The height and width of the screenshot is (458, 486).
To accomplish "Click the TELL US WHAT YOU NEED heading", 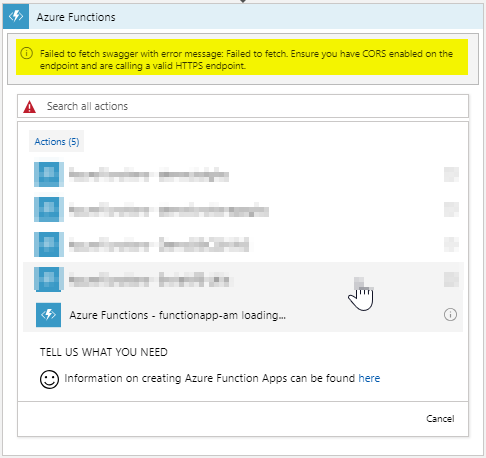I will [x=104, y=352].
